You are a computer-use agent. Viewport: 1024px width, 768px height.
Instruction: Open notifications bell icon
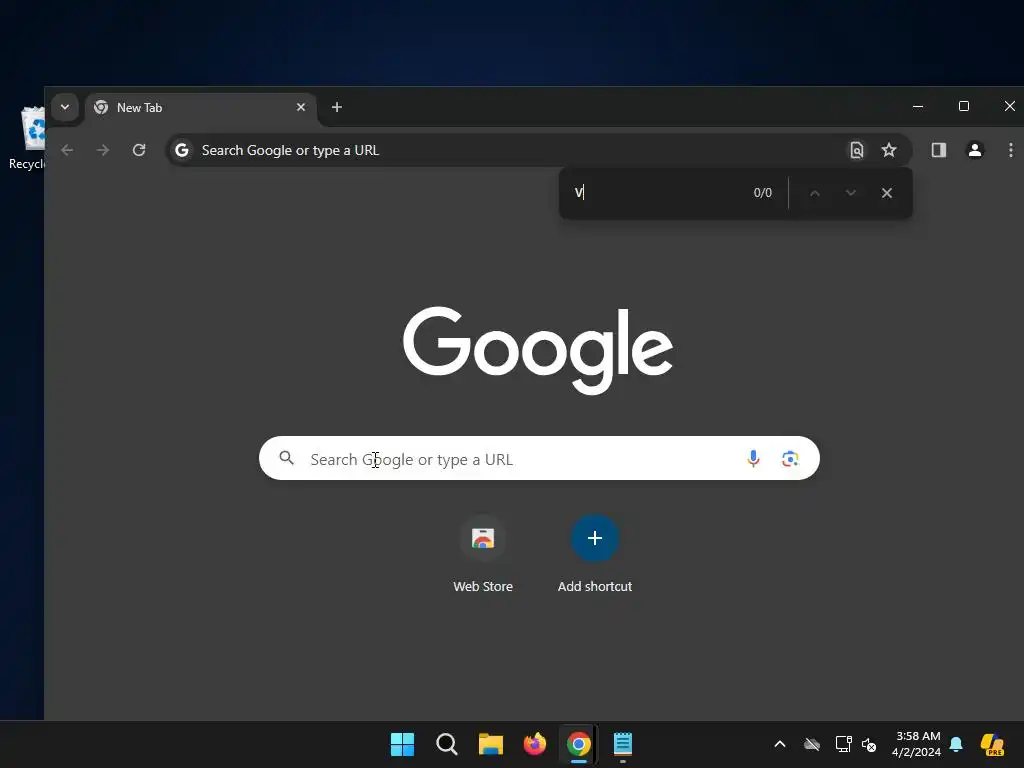(x=956, y=744)
